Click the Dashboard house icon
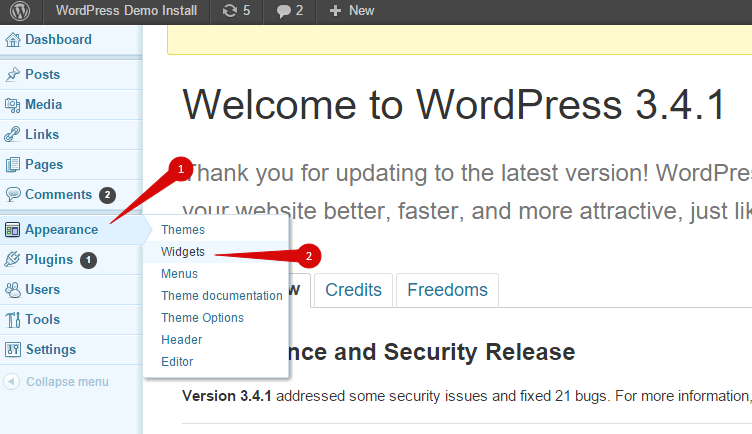The width and height of the screenshot is (752, 434). 13,40
